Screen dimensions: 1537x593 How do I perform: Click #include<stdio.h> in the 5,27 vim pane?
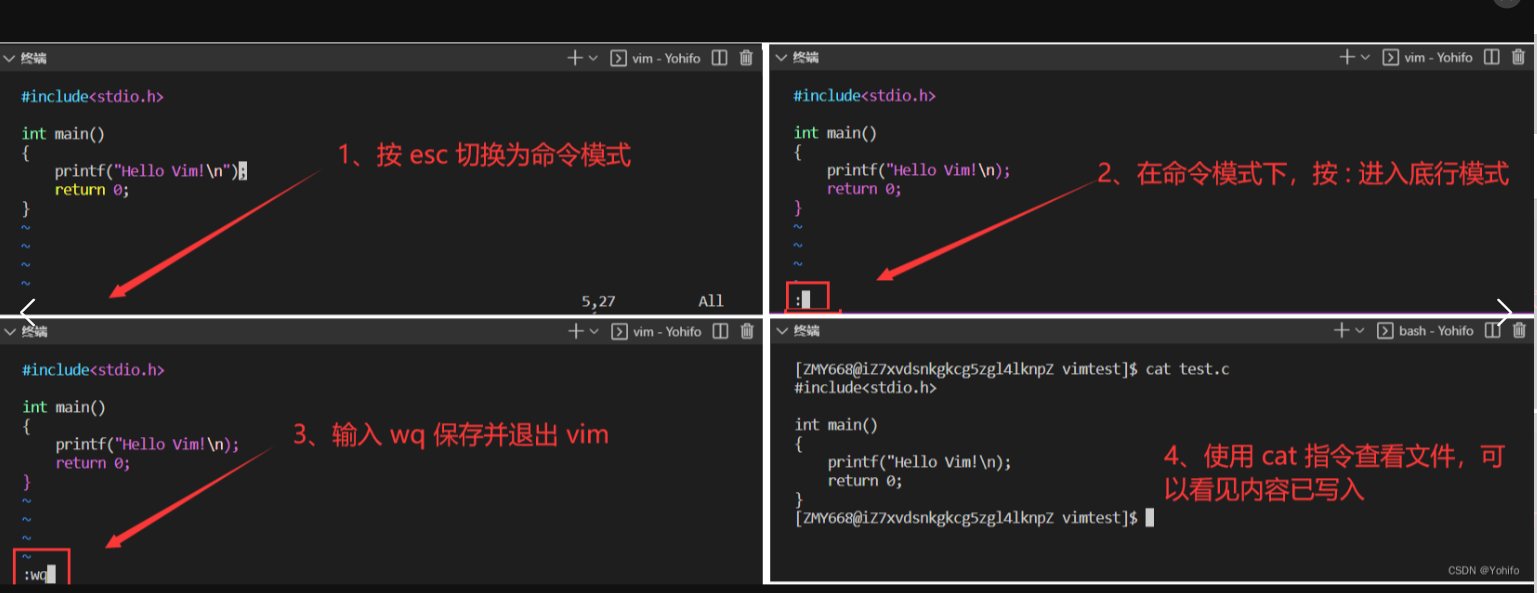(x=93, y=97)
